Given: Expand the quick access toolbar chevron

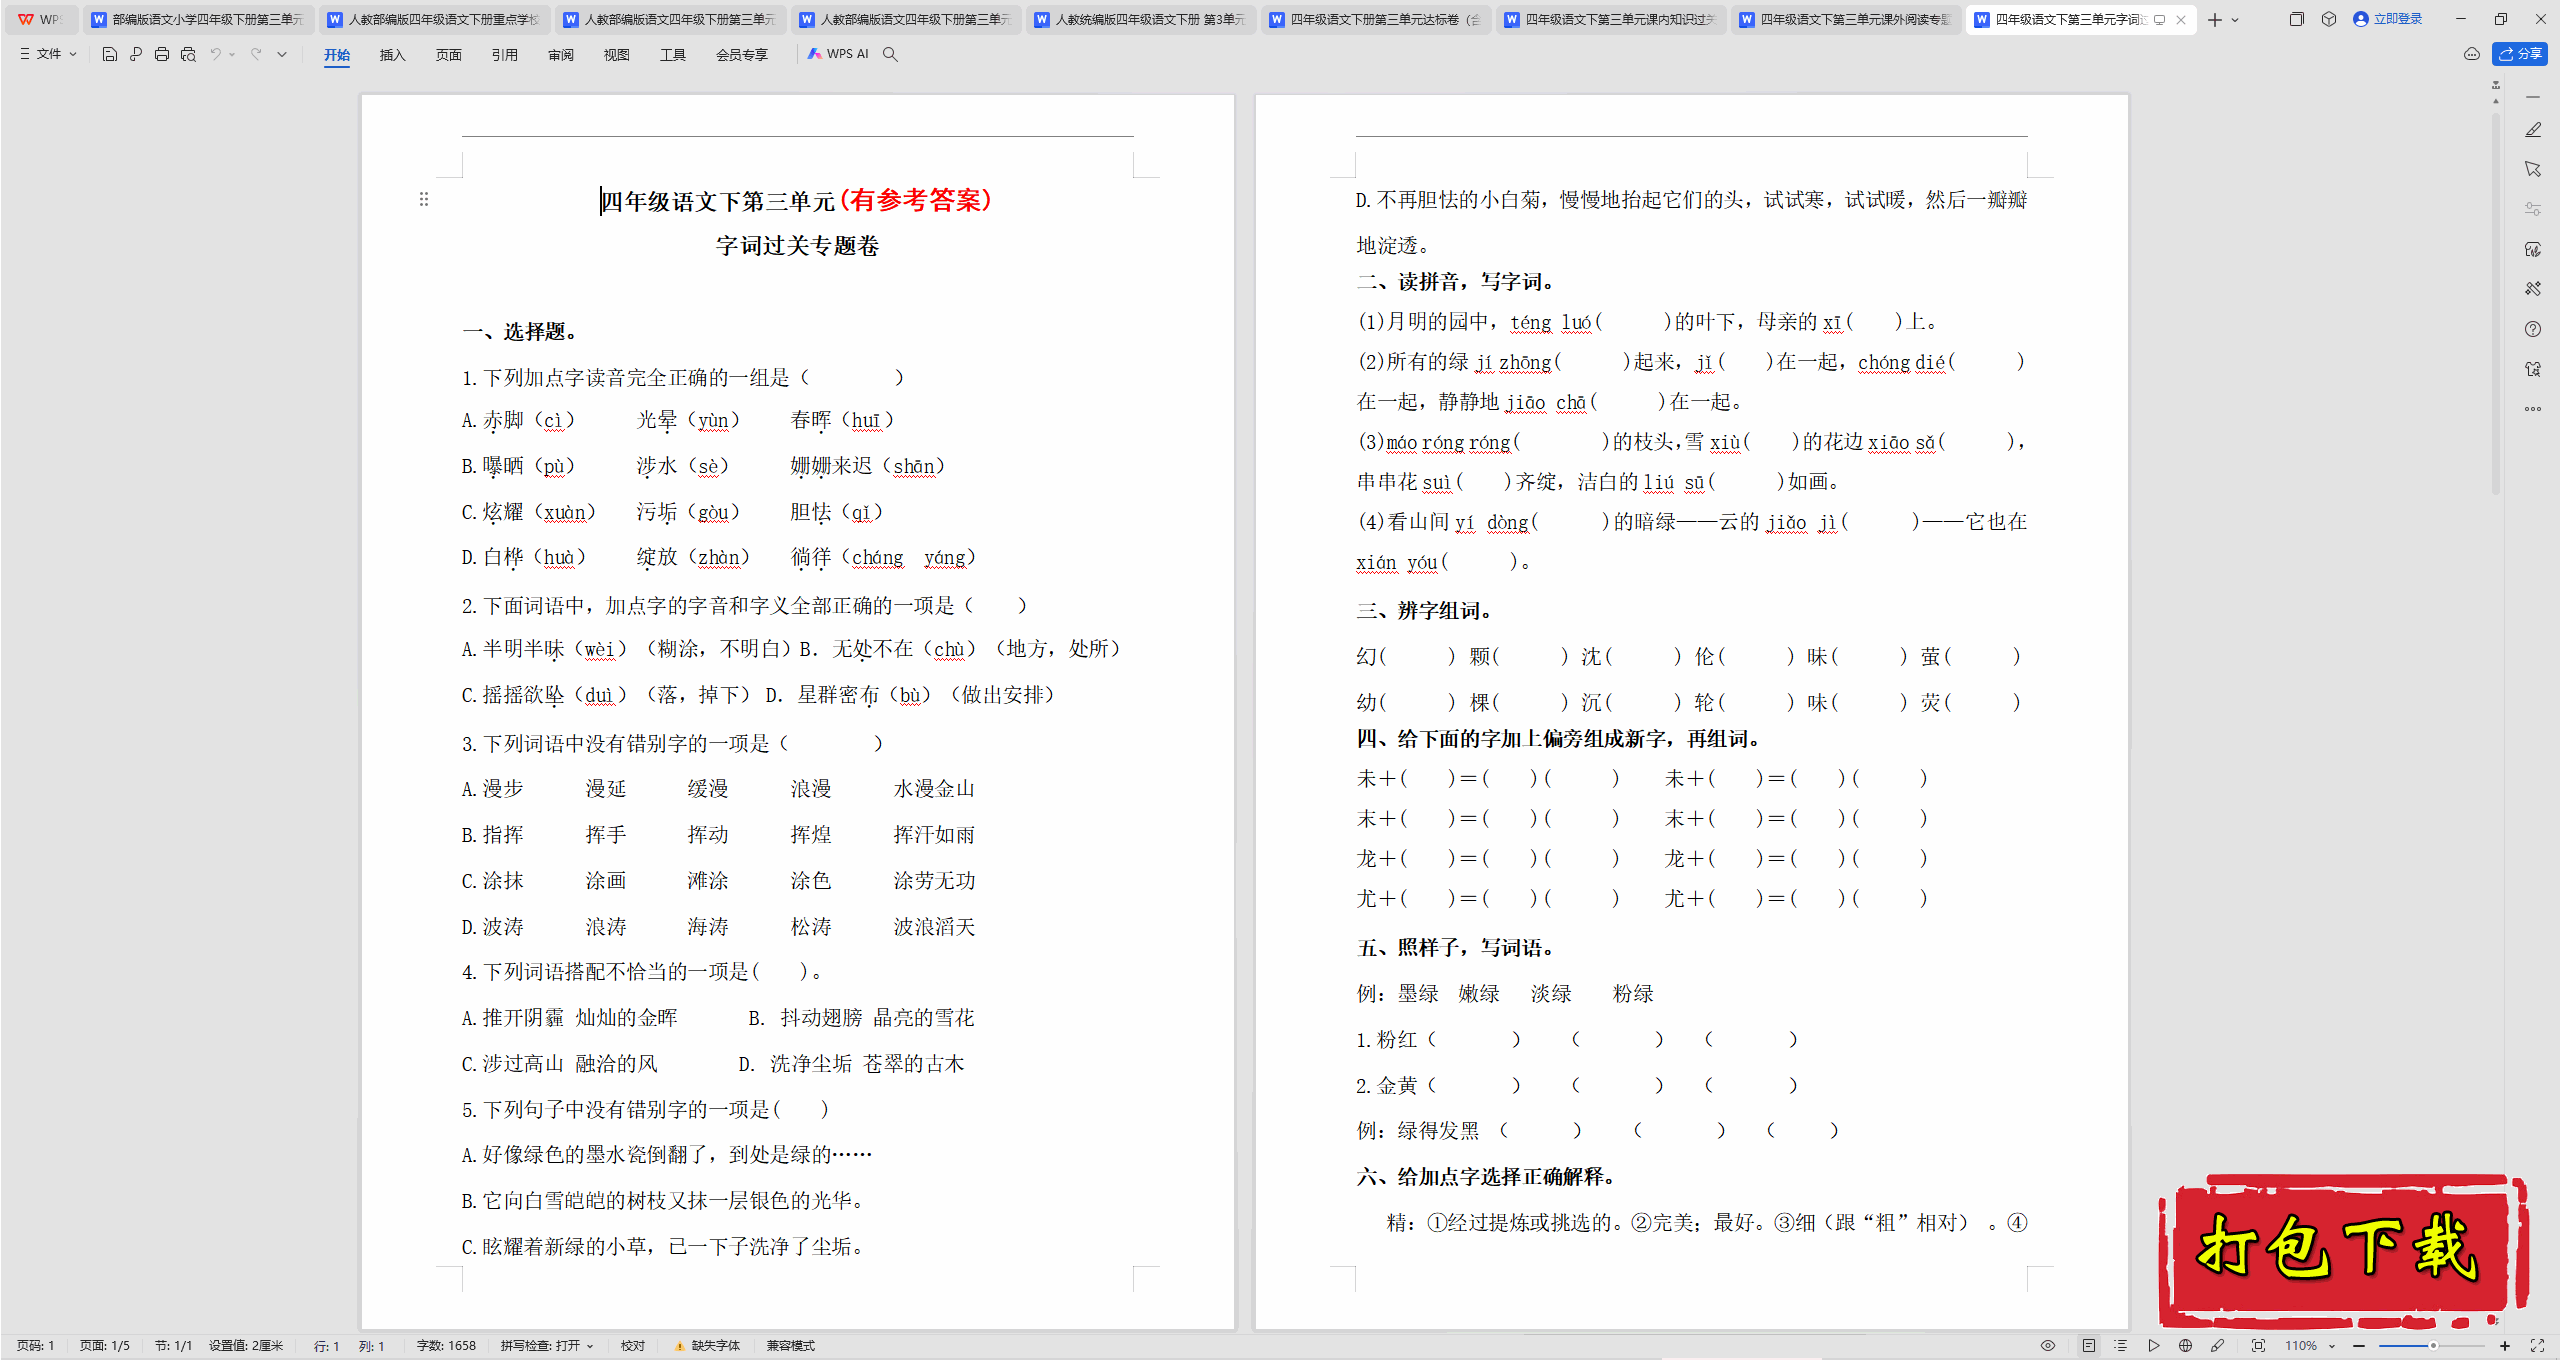Looking at the screenshot, I should [282, 54].
